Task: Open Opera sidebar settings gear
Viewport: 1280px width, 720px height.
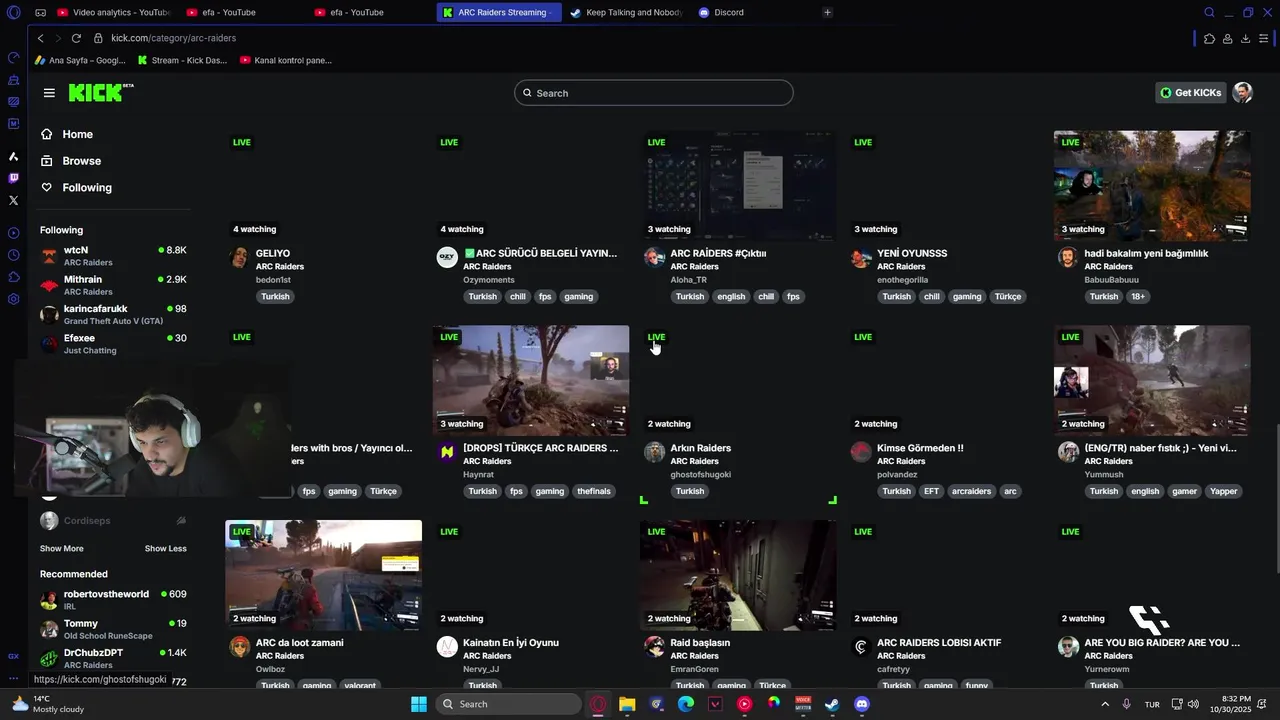Action: point(13,299)
